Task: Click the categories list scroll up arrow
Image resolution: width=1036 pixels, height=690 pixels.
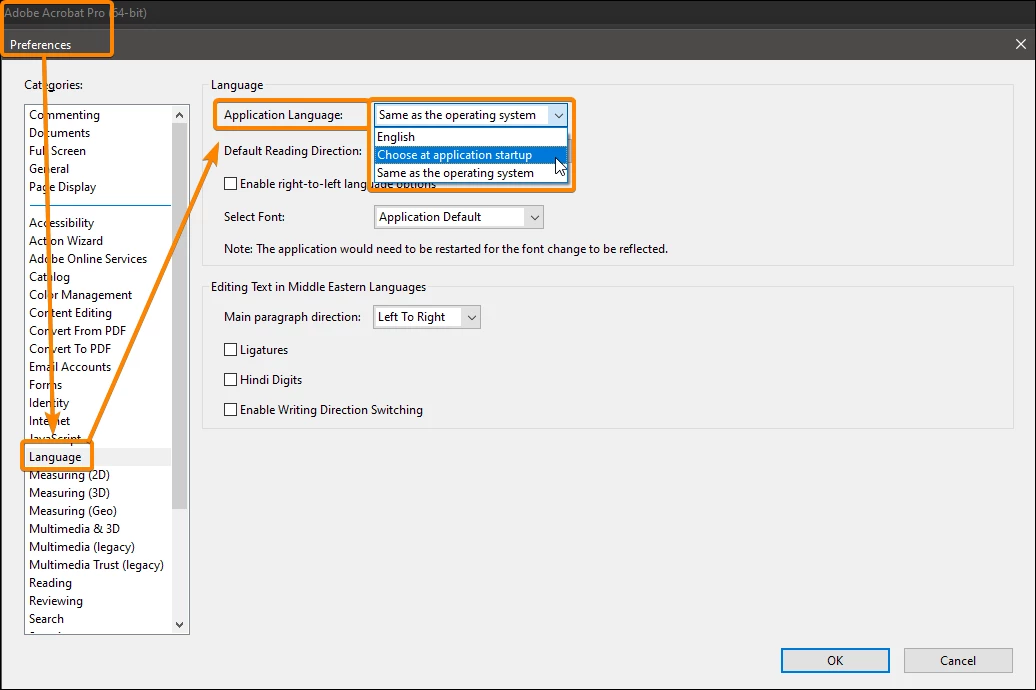Action: pyautogui.click(x=180, y=115)
